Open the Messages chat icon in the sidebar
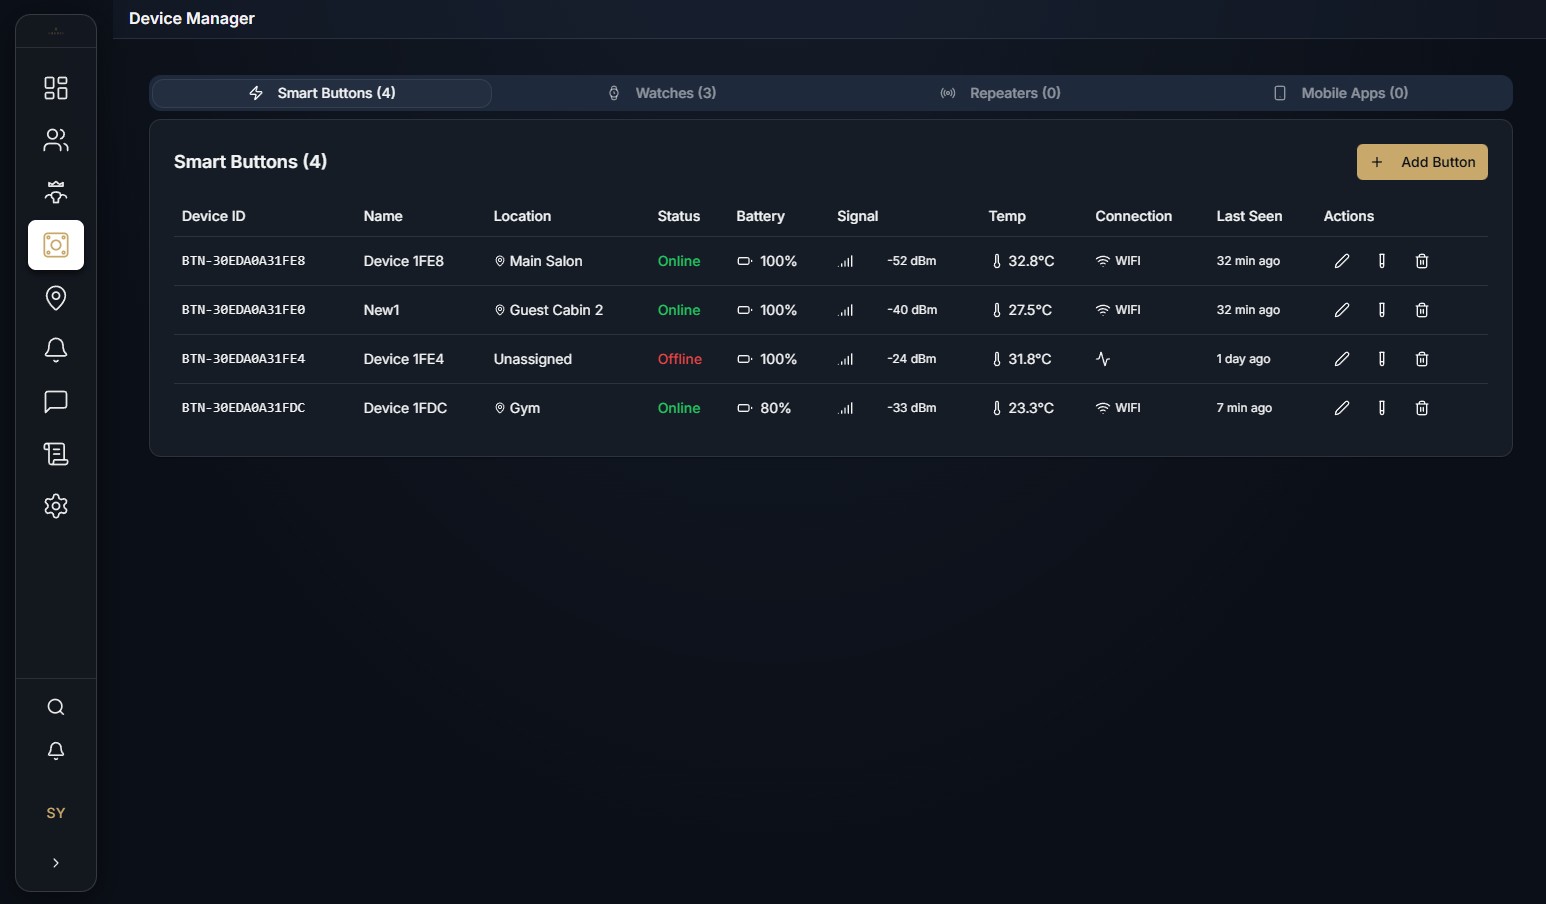Image resolution: width=1546 pixels, height=904 pixels. tap(55, 402)
